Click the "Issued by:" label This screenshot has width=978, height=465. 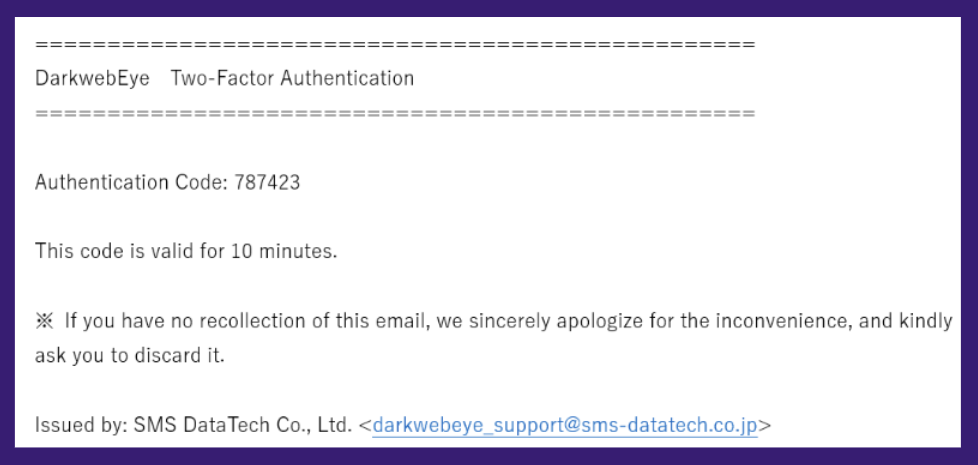point(80,426)
